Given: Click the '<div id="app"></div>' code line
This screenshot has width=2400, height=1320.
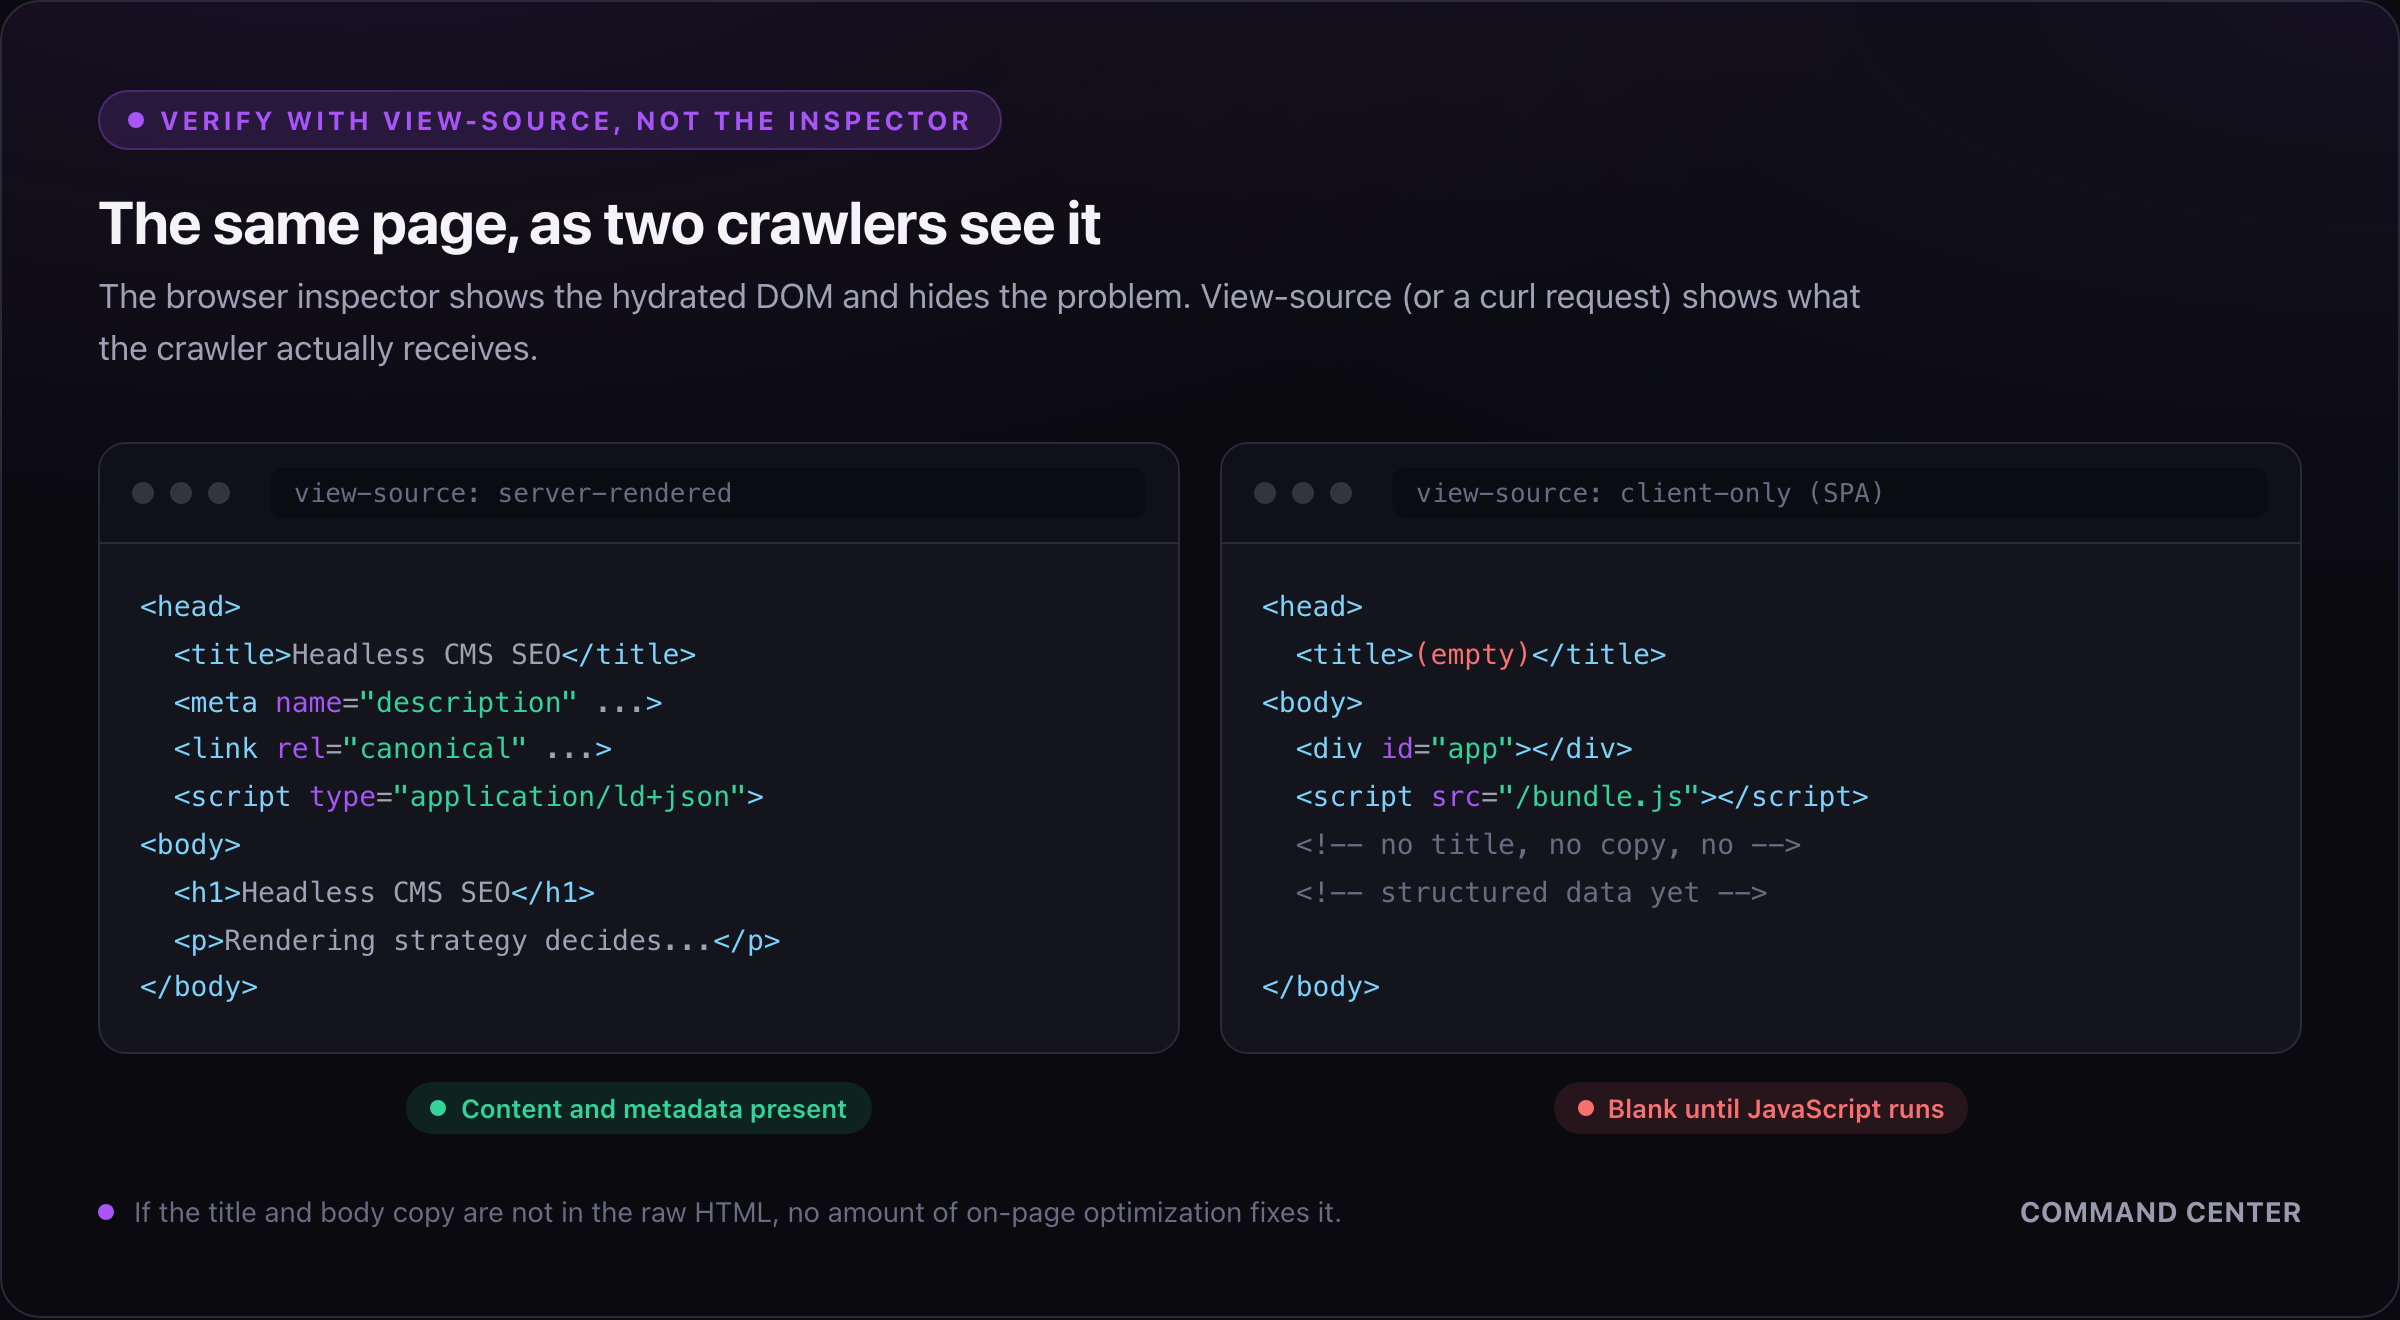Looking at the screenshot, I should pos(1463,748).
